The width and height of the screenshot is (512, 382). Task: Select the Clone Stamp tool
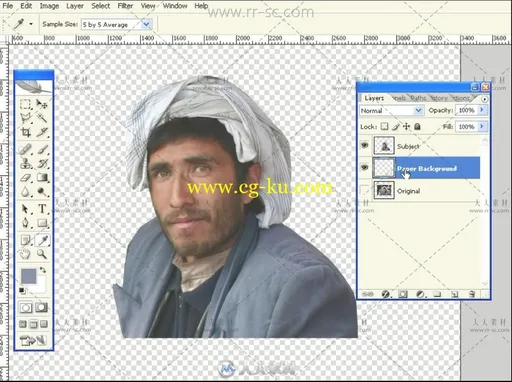pos(26,163)
